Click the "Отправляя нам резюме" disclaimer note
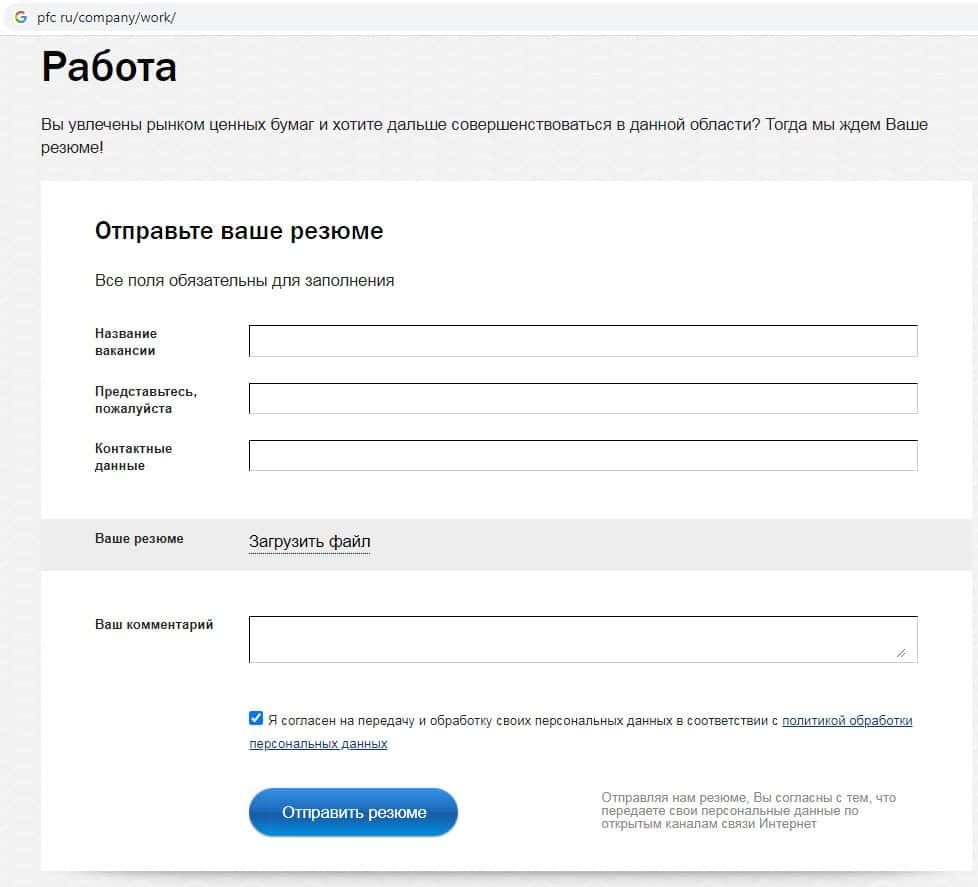Viewport: 978px width, 887px height. (748, 810)
